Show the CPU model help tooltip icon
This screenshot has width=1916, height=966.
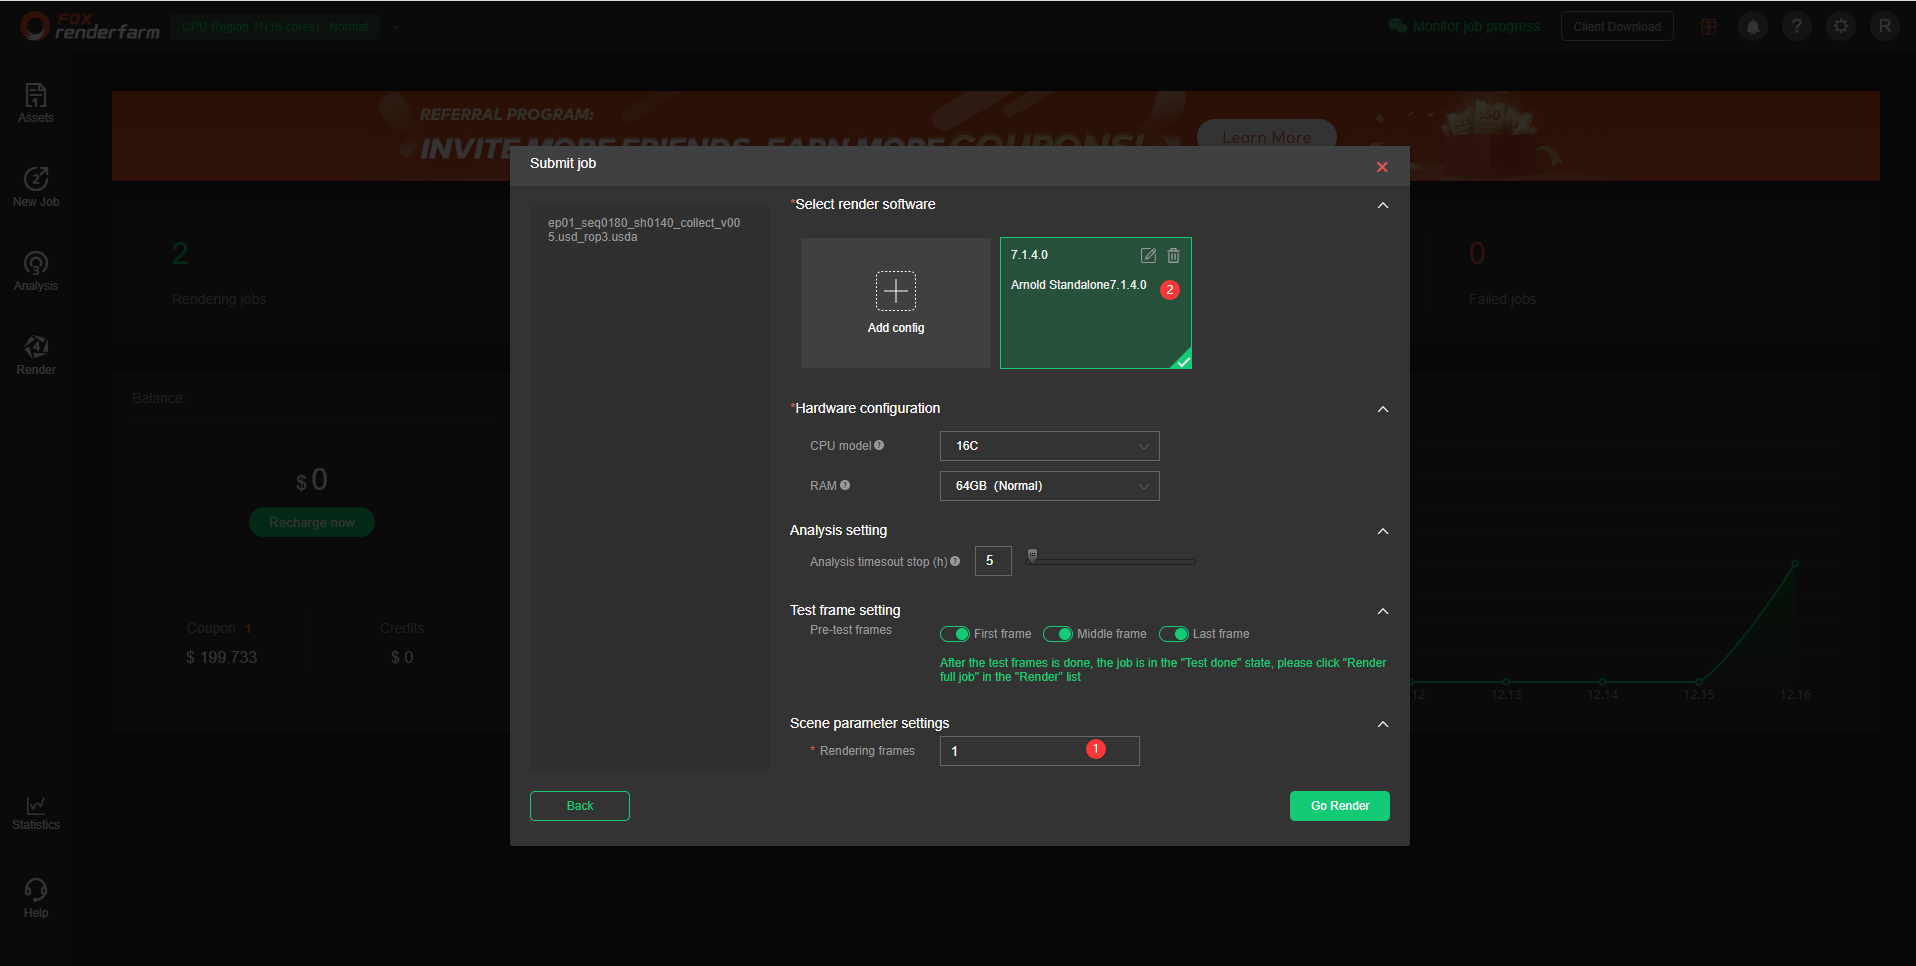[x=879, y=446]
